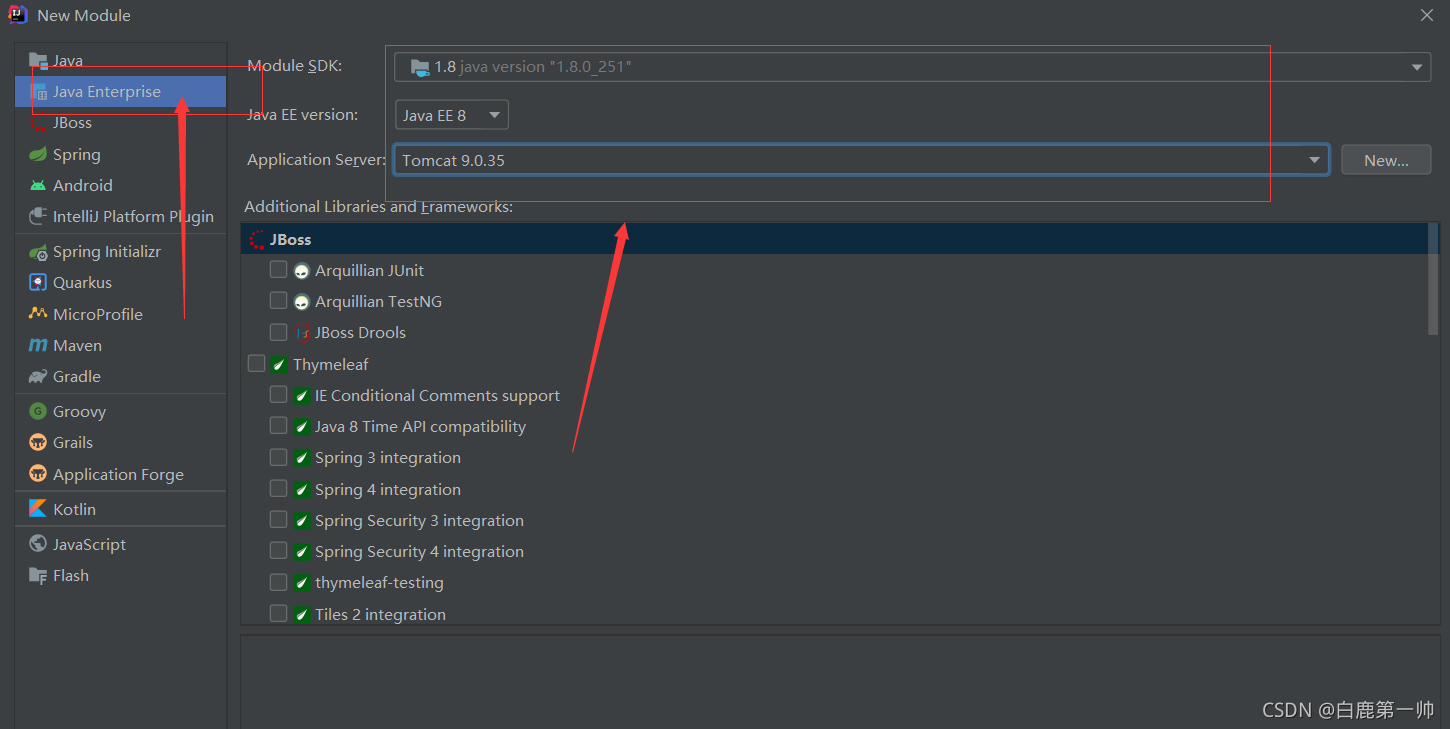Screen dimensions: 1450x729
Task: Open the Application Server dropdown
Action: (x=862, y=160)
